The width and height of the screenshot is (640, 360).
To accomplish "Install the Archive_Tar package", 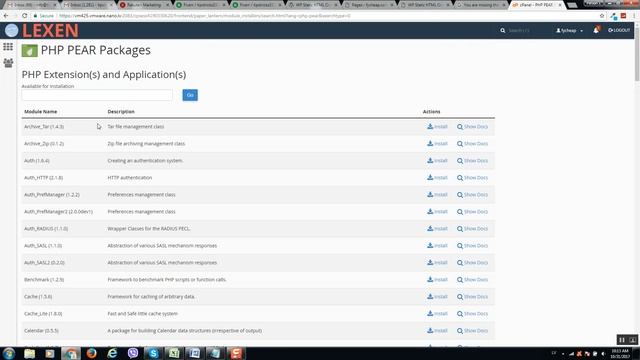I will coord(437,127).
